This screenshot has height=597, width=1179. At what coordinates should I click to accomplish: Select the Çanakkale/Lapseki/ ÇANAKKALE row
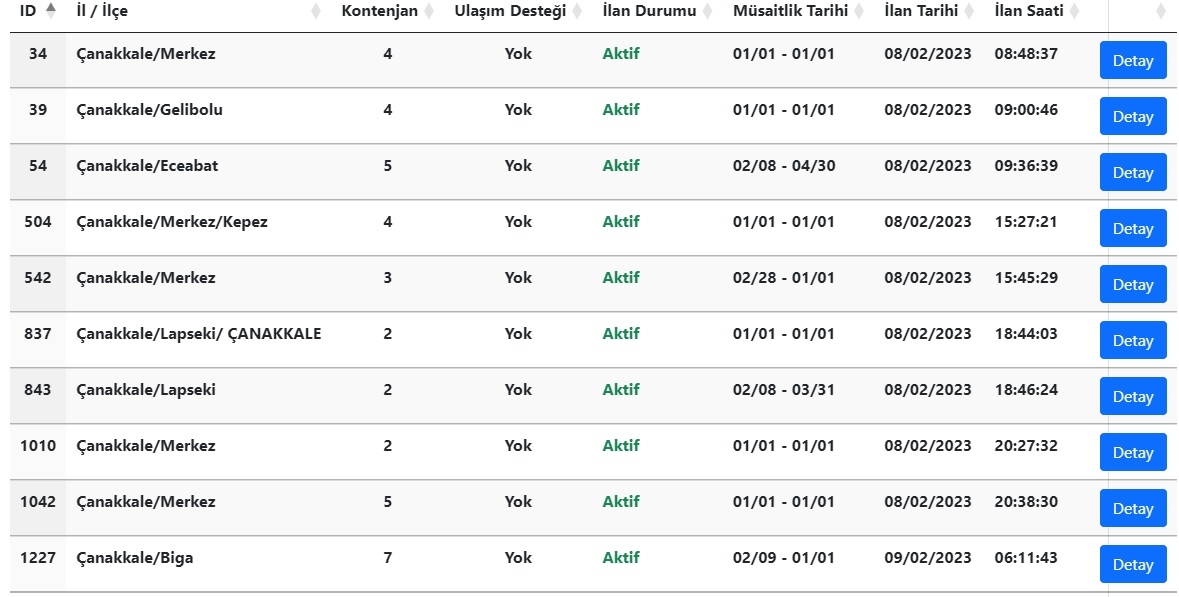[x=594, y=340]
